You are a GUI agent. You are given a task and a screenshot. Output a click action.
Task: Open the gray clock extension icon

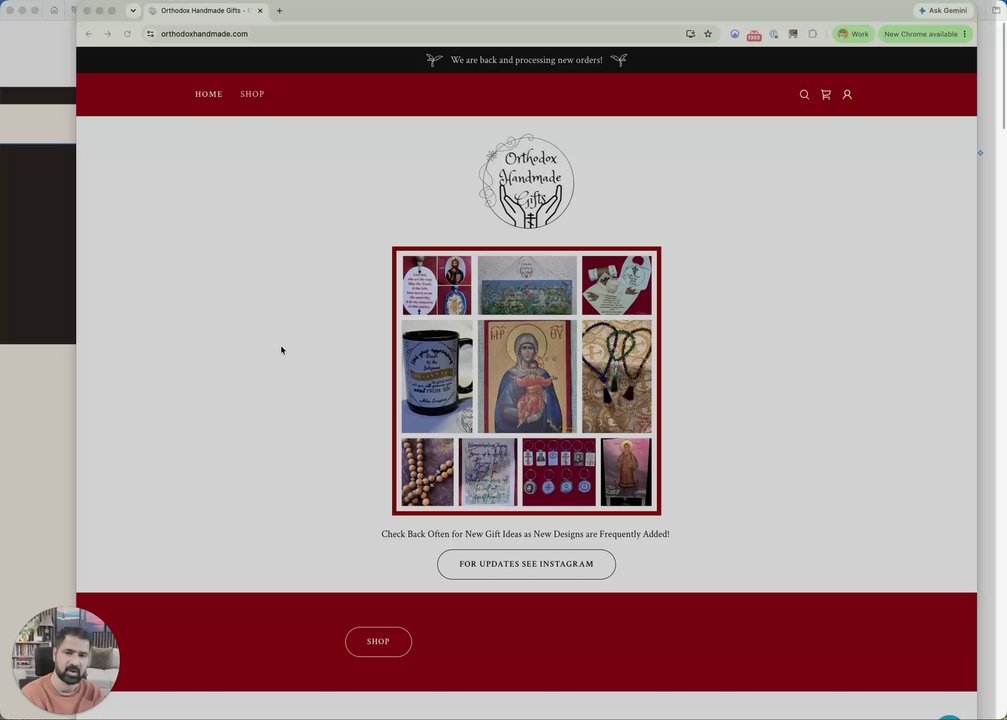(774, 34)
